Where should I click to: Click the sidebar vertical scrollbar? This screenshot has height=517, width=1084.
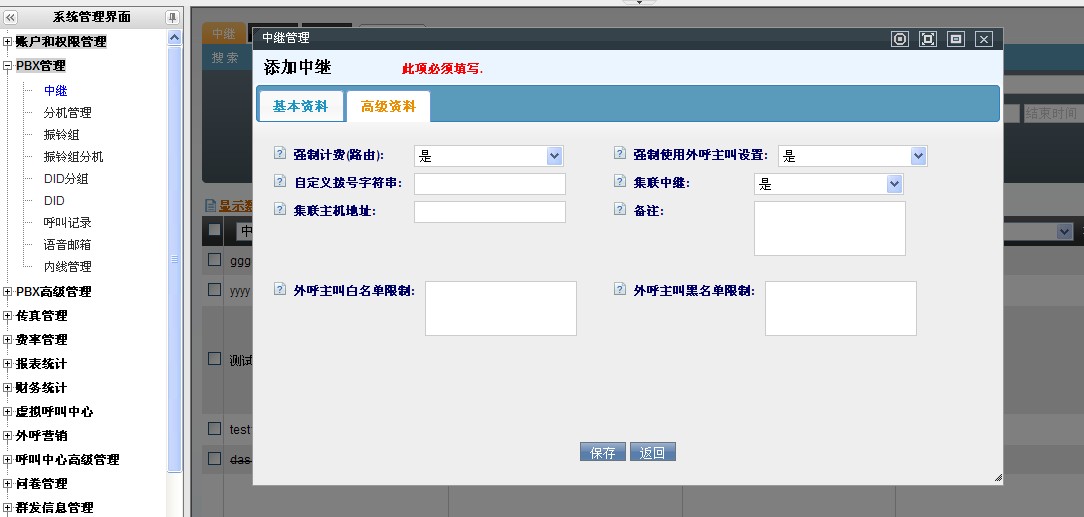[x=175, y=260]
